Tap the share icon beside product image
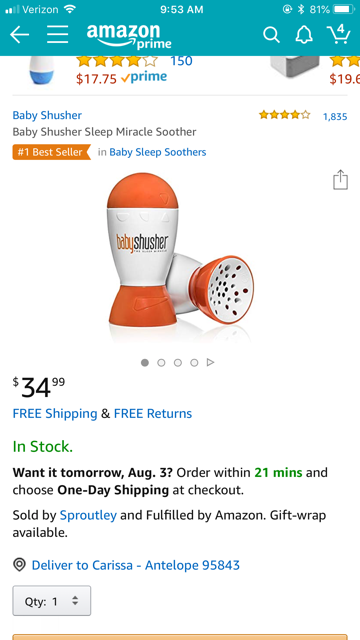Screen dimensions: 360x640 (340, 180)
